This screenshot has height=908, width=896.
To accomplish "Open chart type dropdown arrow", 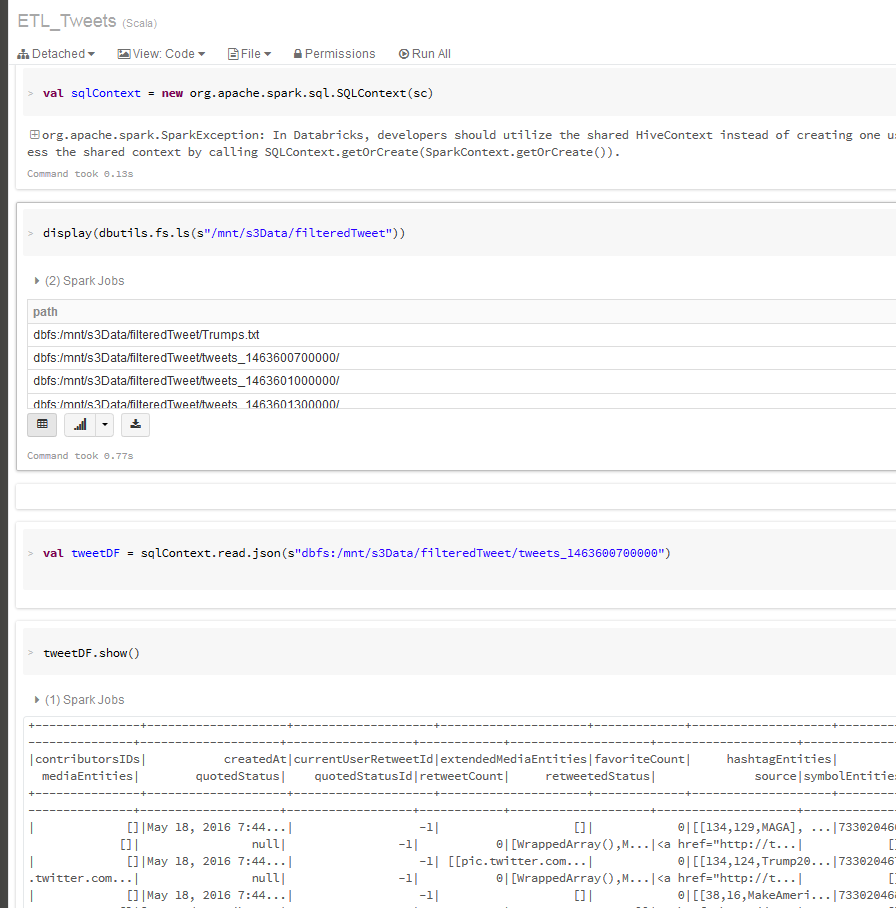I will [x=105, y=424].
